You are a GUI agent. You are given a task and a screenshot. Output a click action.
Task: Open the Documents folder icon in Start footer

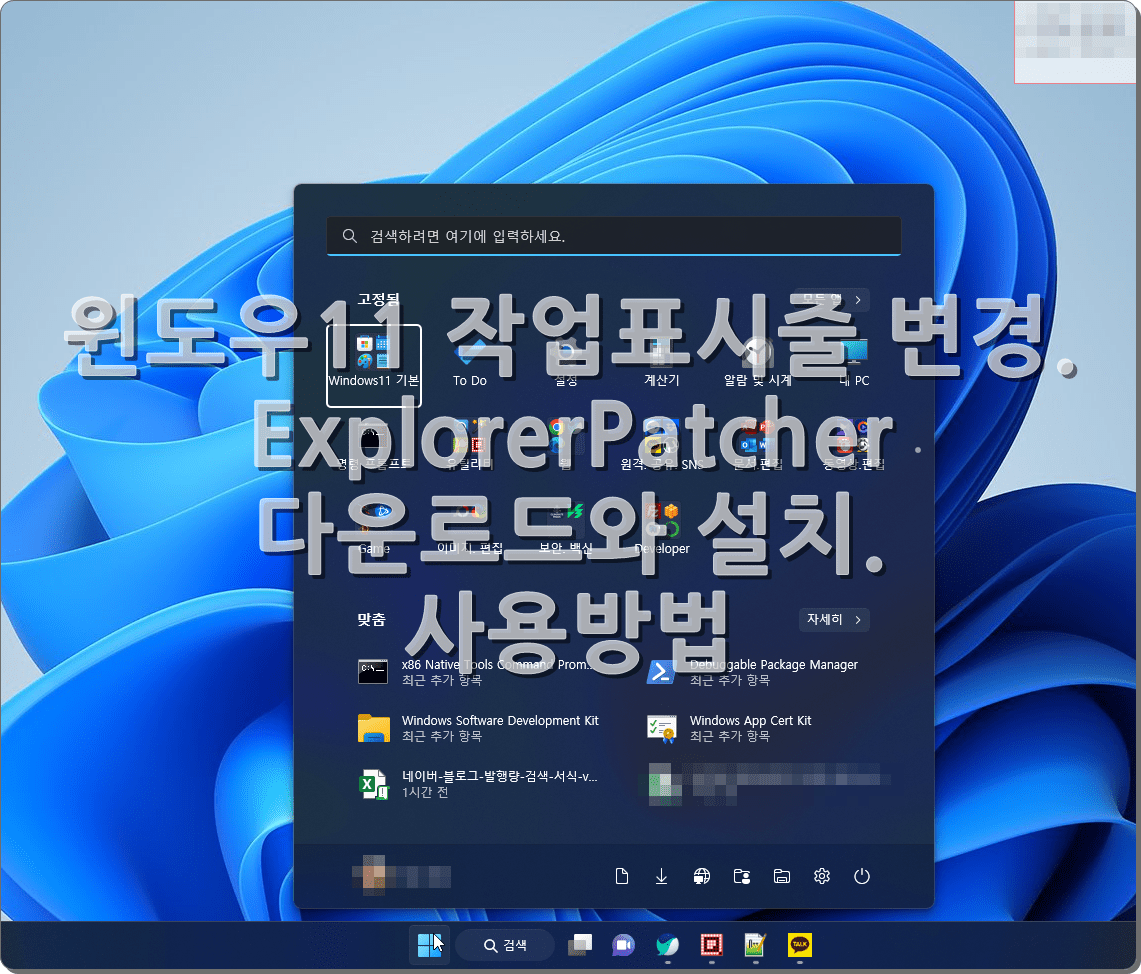click(x=621, y=877)
